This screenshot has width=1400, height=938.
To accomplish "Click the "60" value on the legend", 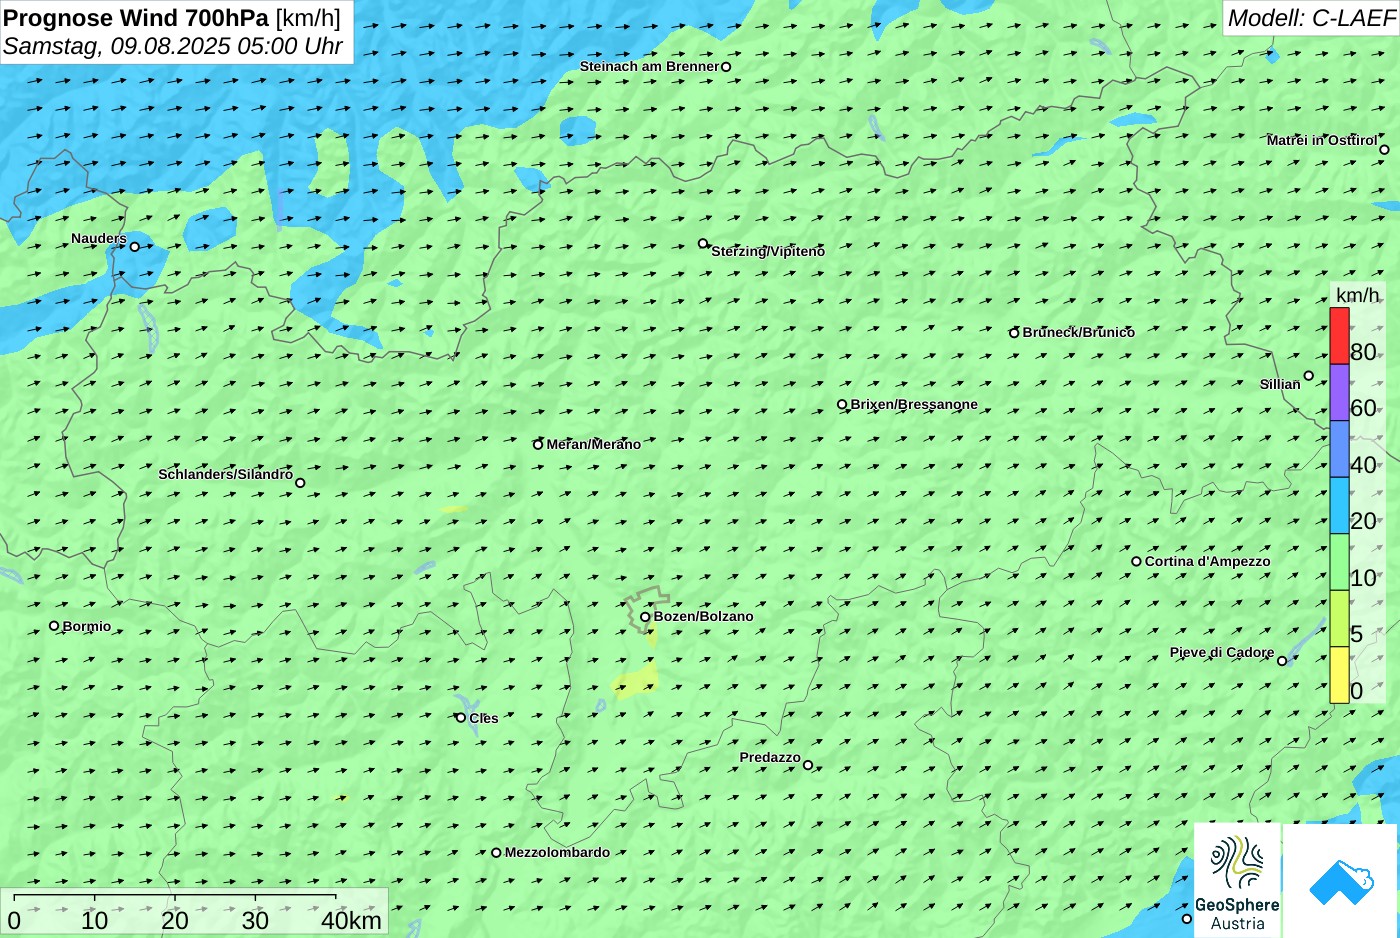I will 1363,408.
